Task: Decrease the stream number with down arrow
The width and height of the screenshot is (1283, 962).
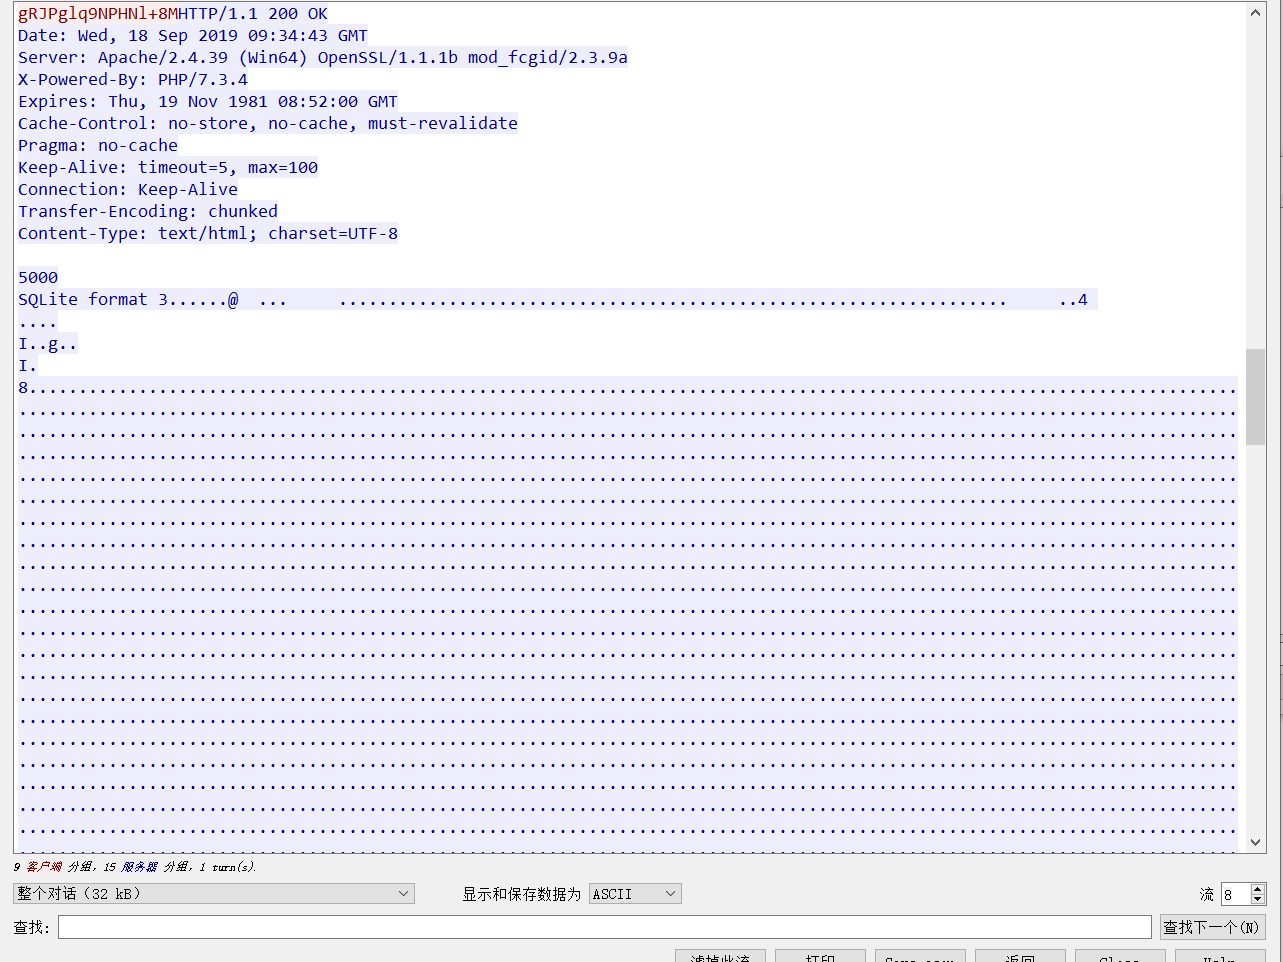Action: pos(1258,899)
